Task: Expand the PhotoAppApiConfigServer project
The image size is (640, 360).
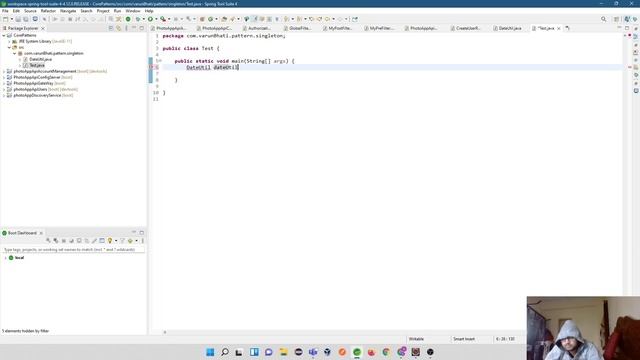Action: tap(4, 77)
